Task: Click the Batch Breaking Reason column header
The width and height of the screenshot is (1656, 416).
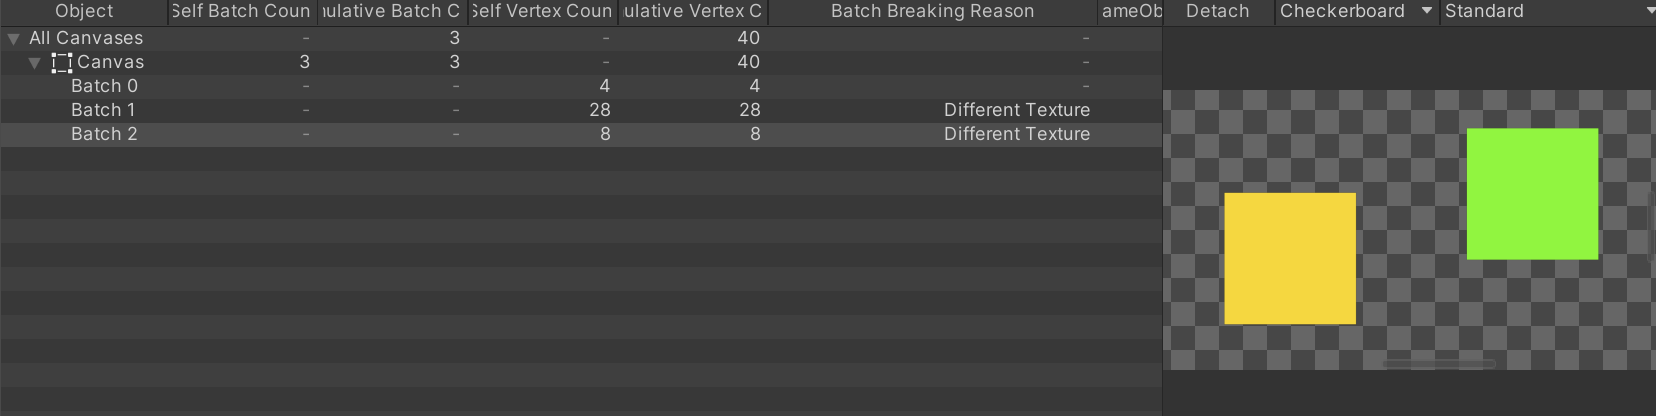Action: coord(932,12)
